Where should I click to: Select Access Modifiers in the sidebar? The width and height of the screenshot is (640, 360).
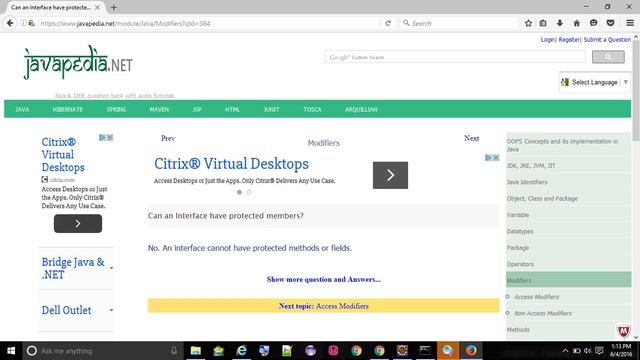(536, 297)
